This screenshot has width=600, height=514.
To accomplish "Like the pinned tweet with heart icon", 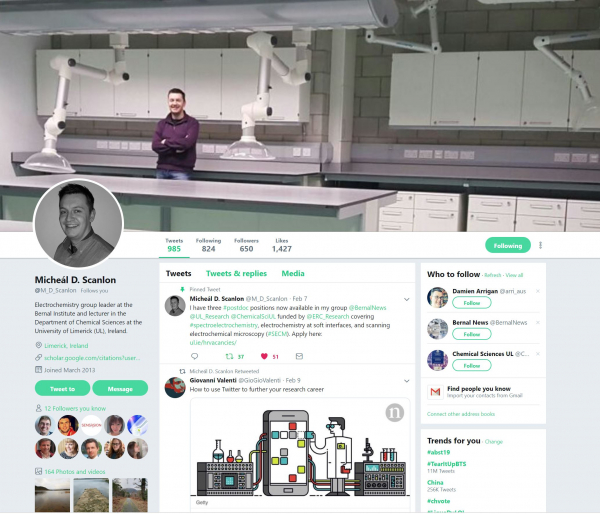I will 264,356.
